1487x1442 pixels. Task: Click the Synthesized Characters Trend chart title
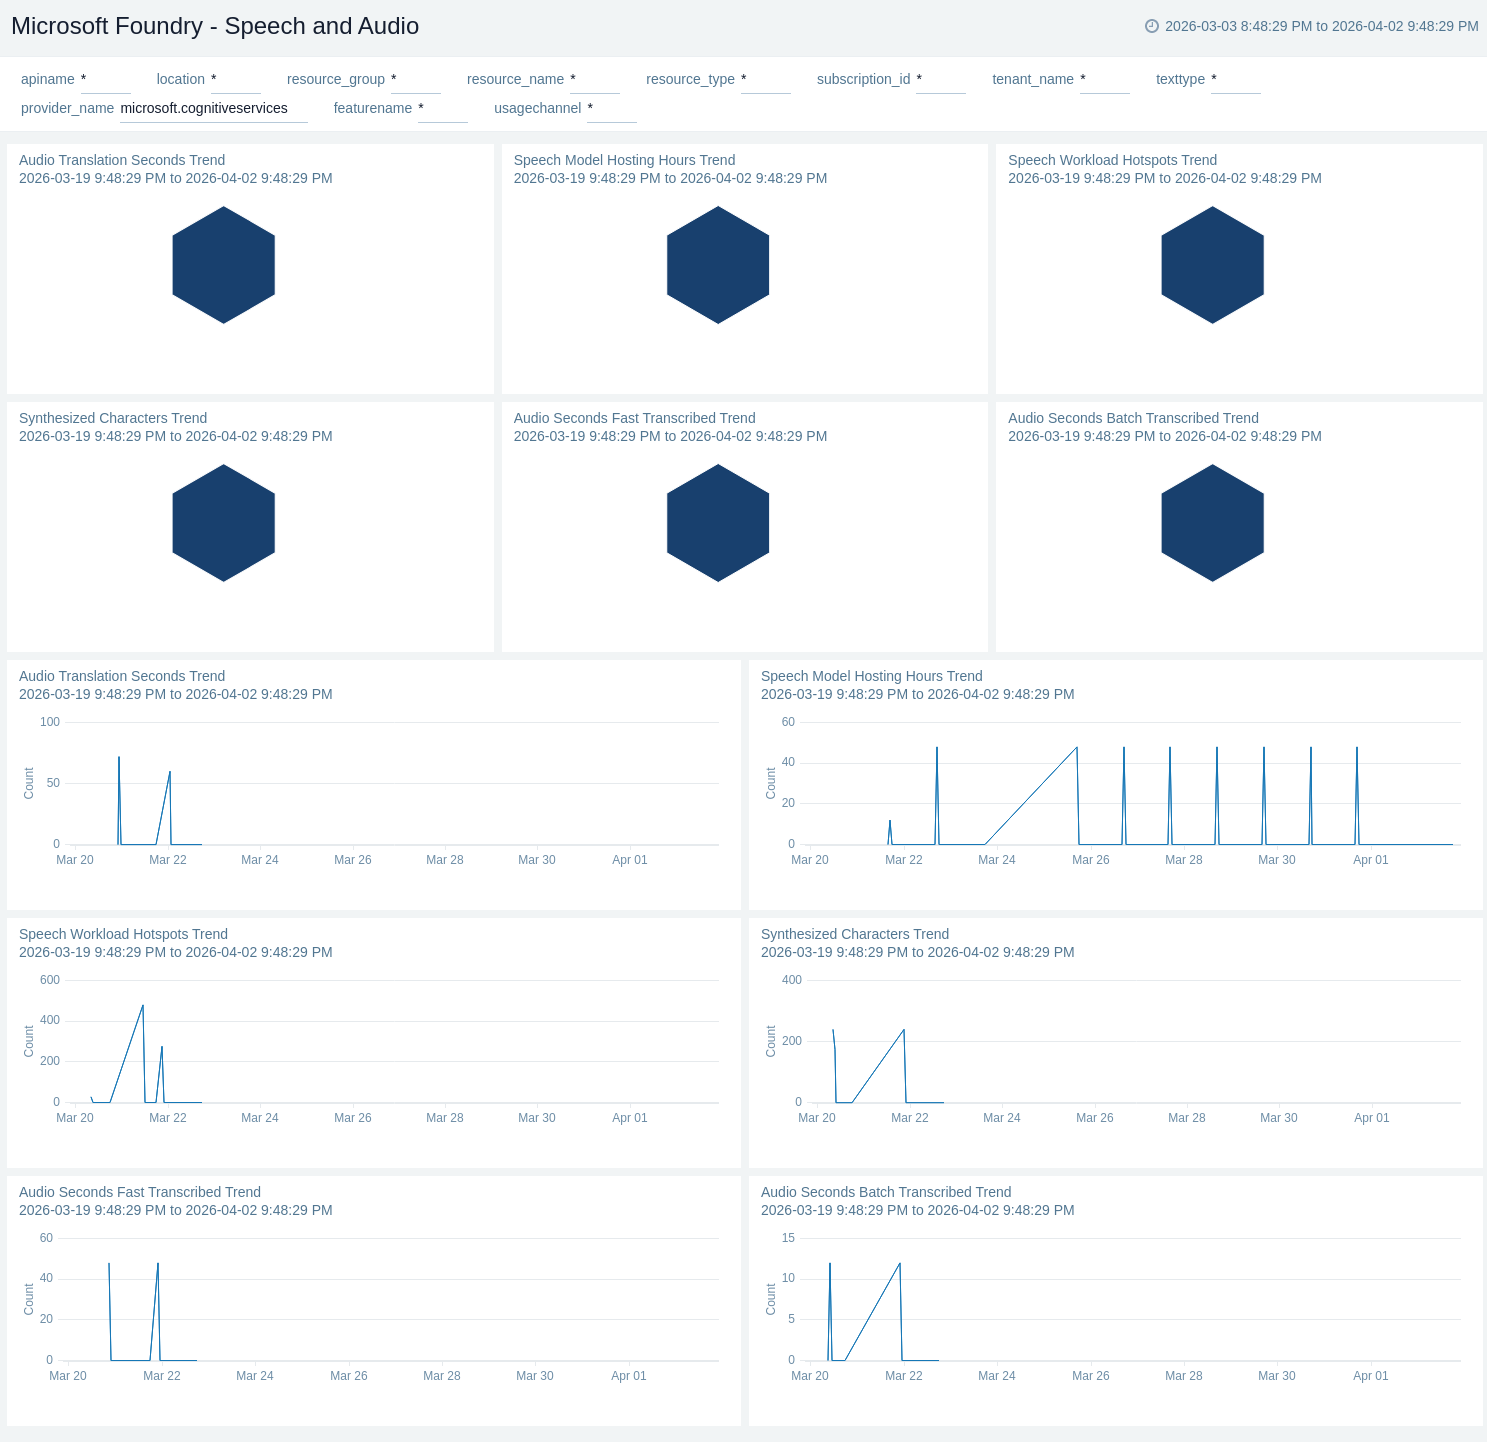[x=854, y=934]
